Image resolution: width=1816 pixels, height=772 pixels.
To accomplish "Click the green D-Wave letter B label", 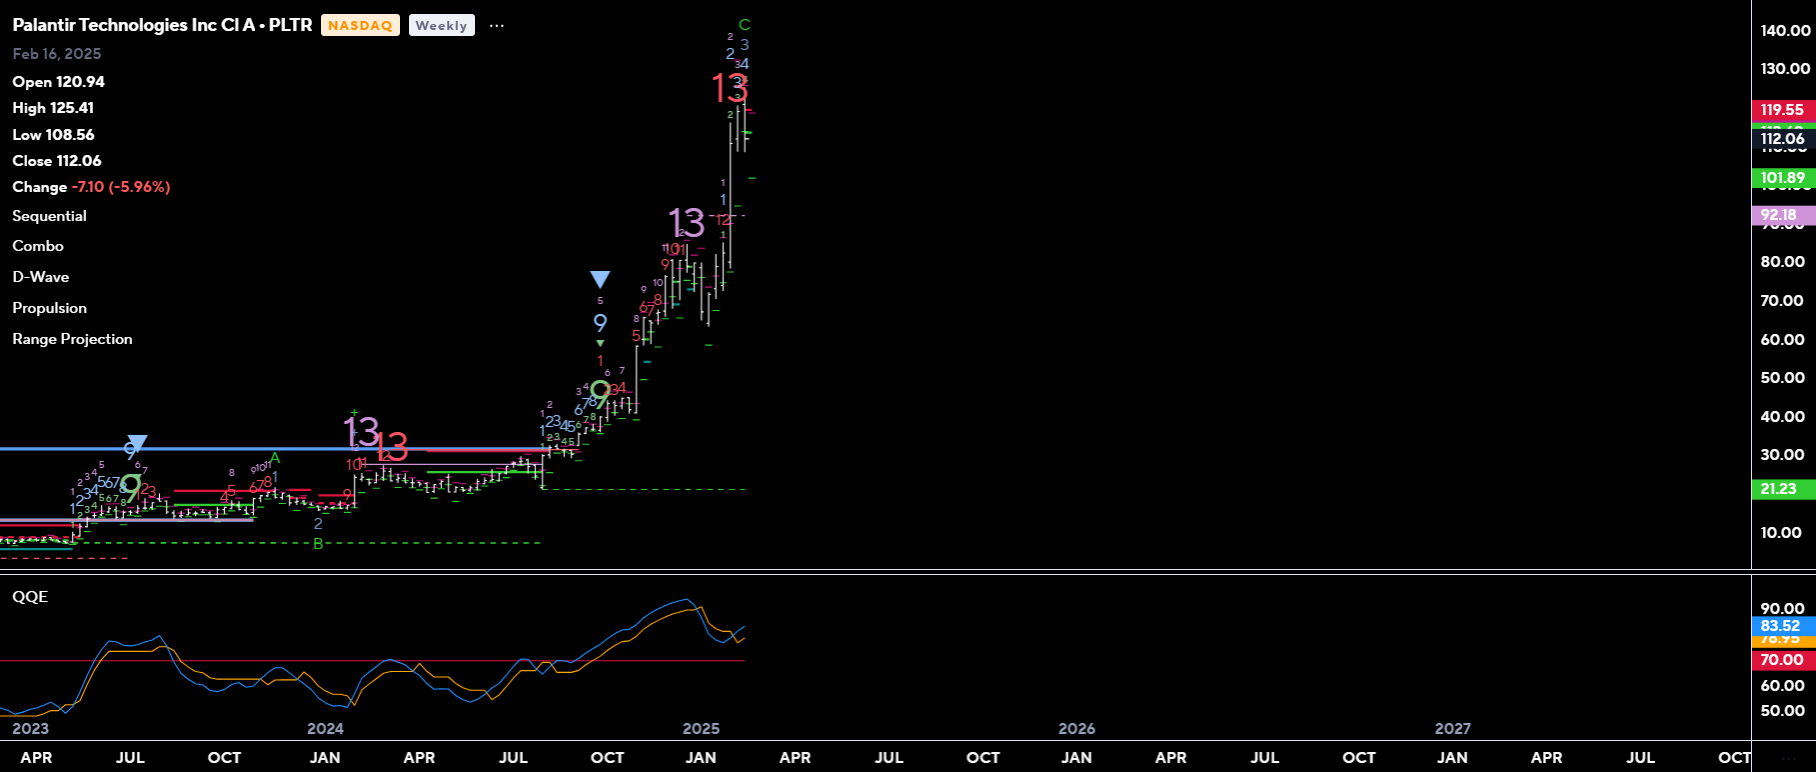I will click(x=318, y=544).
